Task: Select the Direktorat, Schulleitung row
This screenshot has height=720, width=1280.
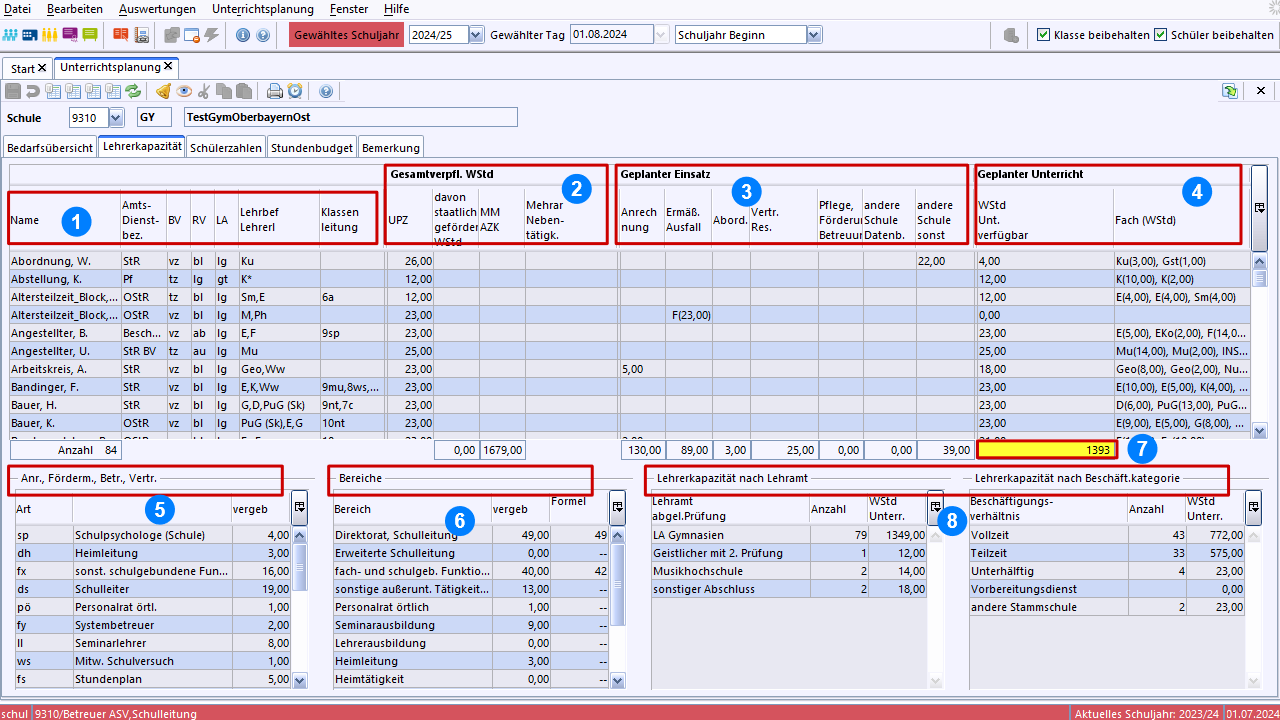Action: coord(471,535)
